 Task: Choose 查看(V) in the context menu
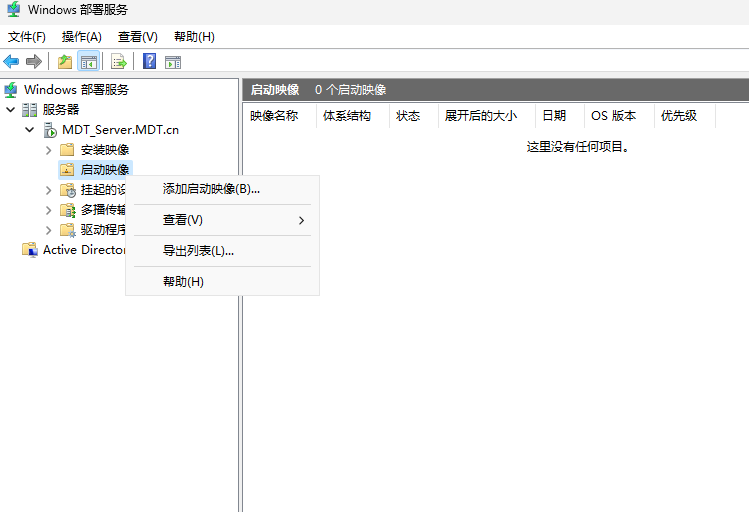click(x=223, y=220)
